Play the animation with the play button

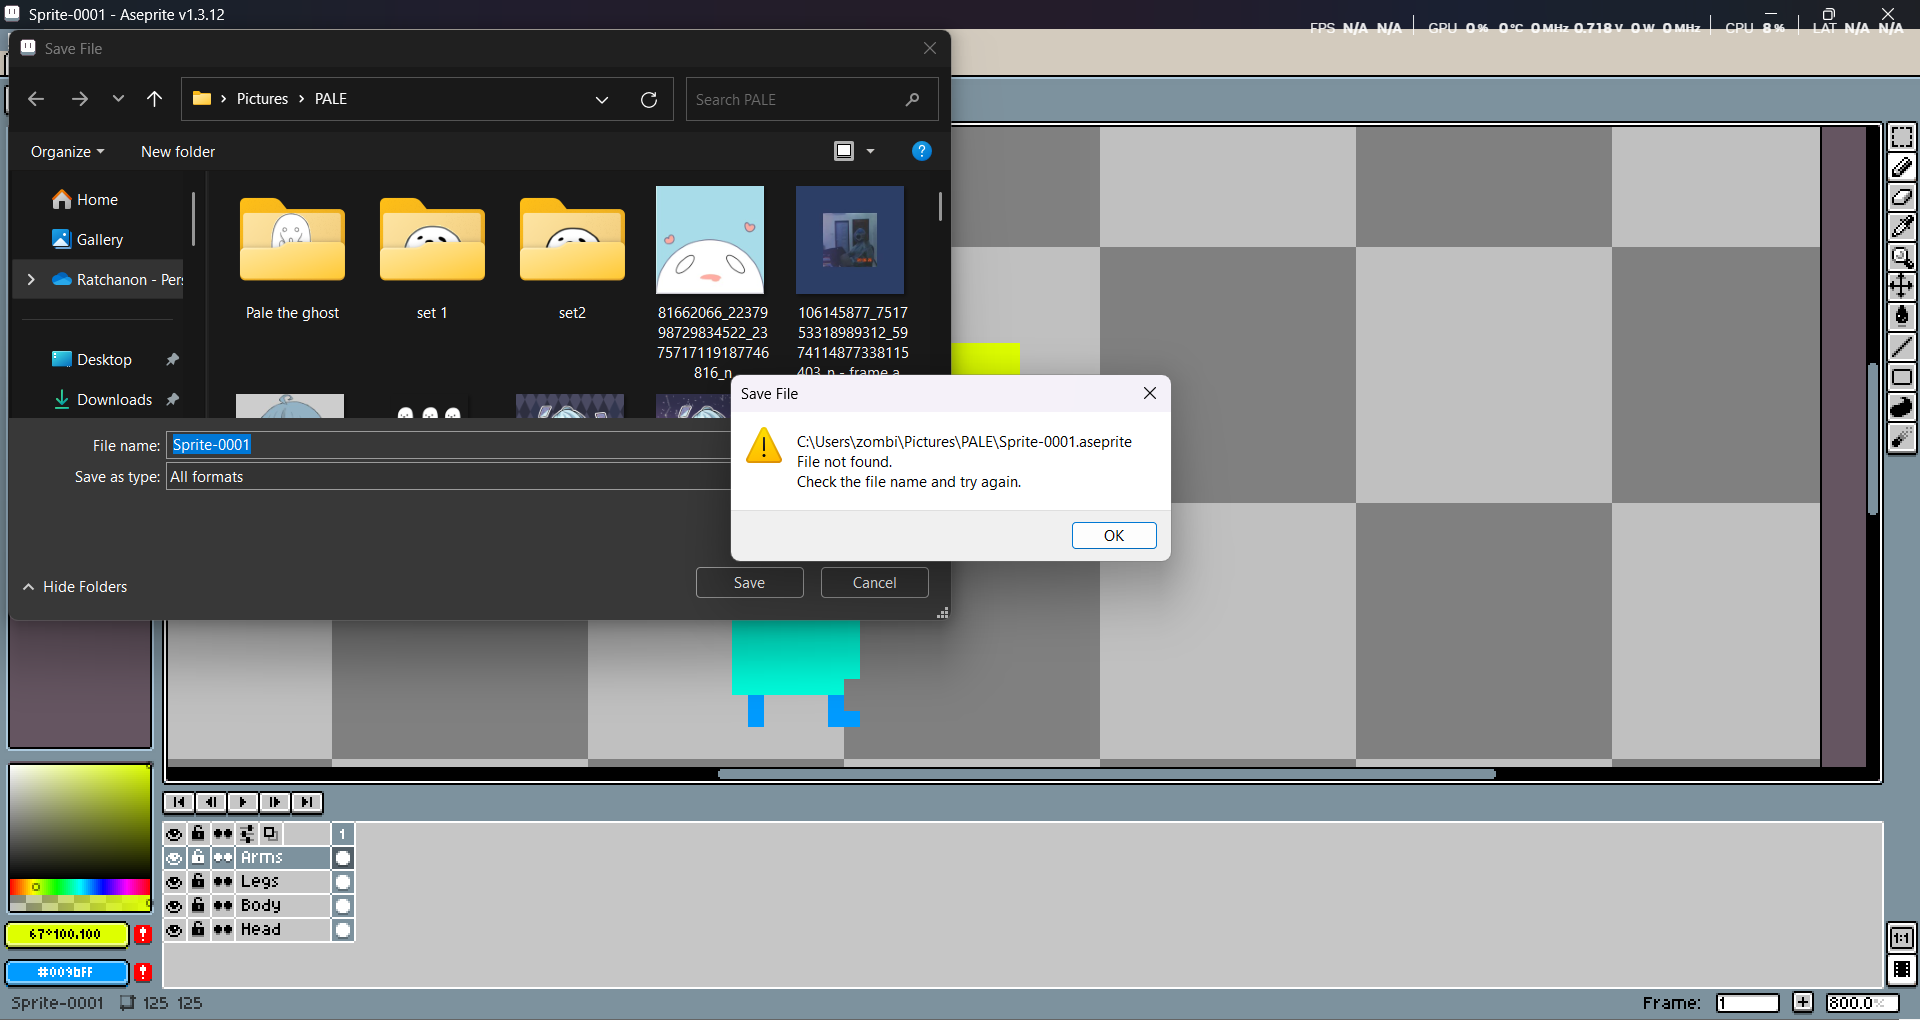(243, 802)
